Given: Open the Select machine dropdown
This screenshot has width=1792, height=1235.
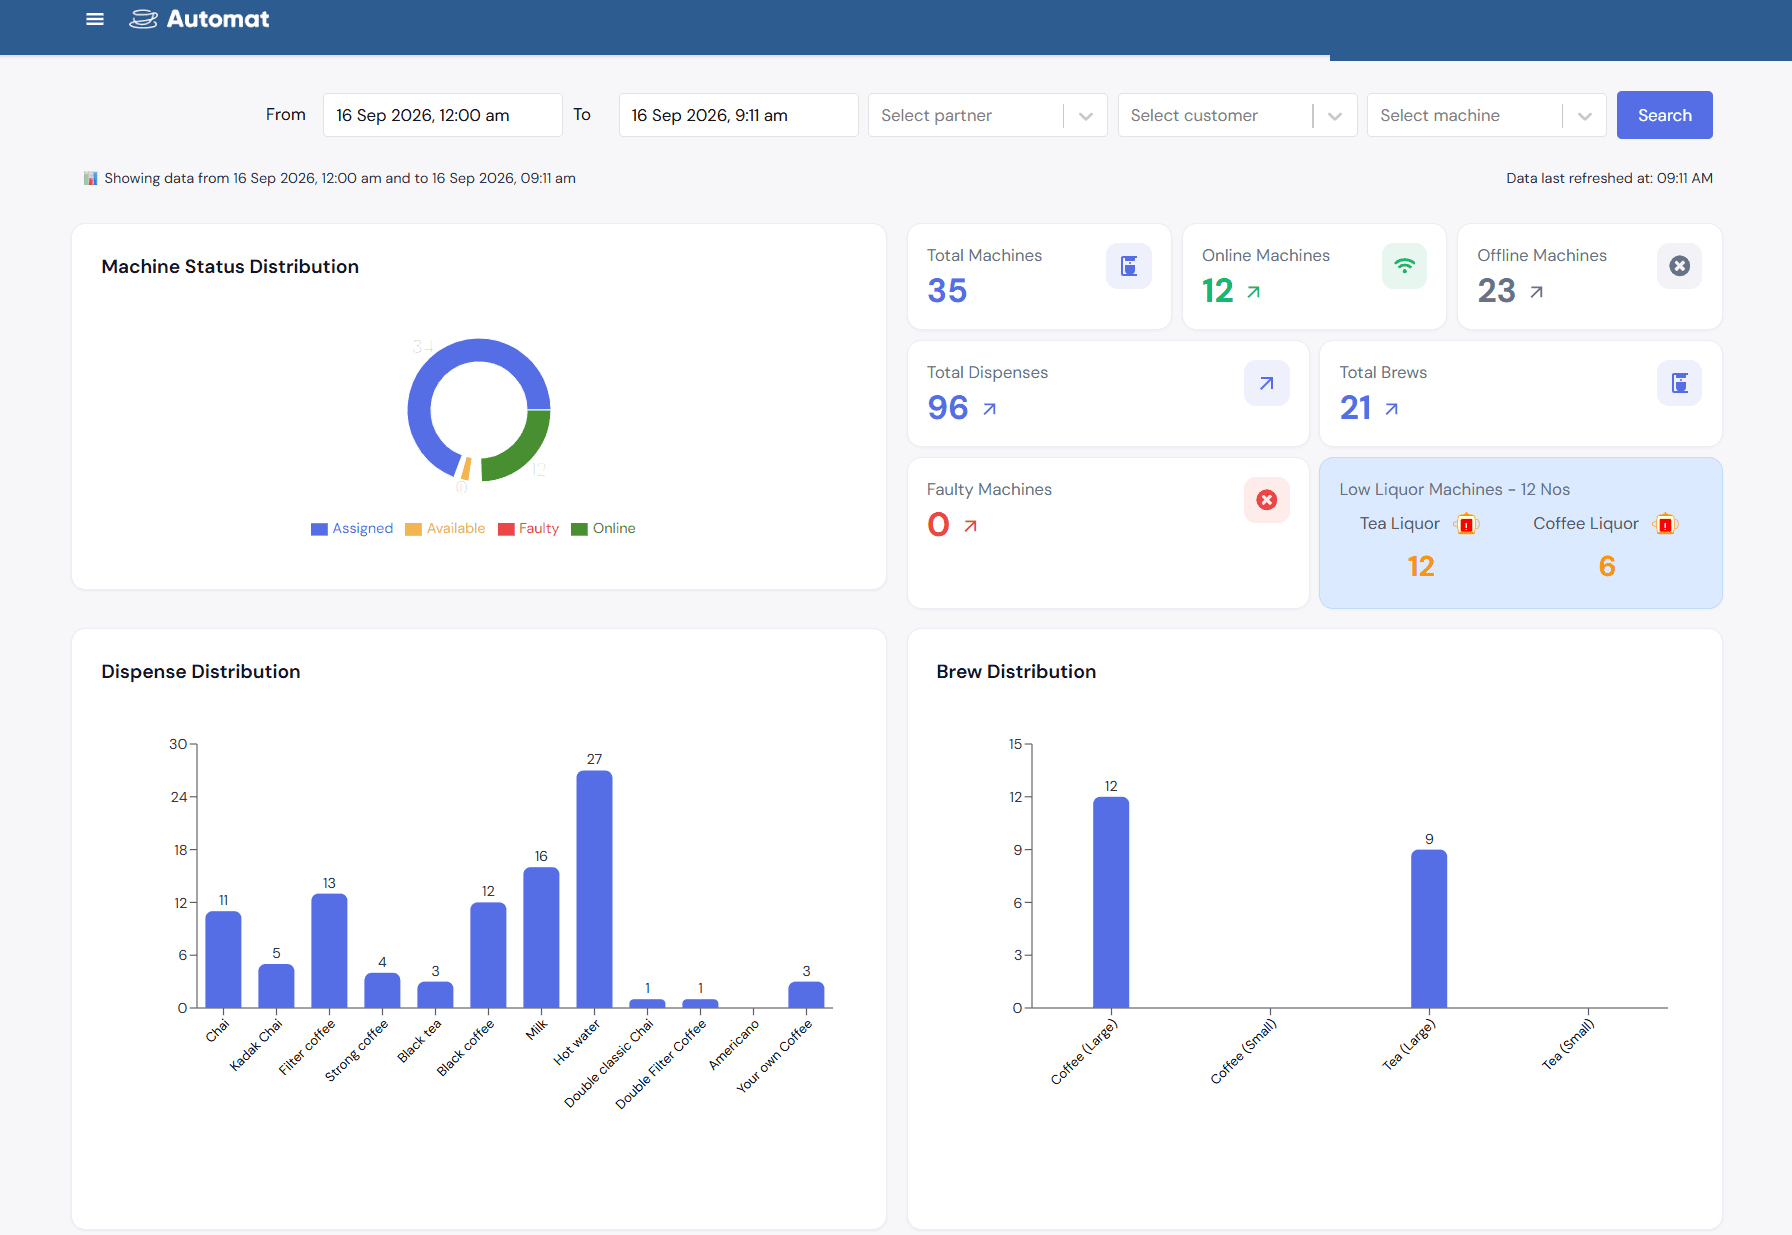Looking at the screenshot, I should 1486,115.
